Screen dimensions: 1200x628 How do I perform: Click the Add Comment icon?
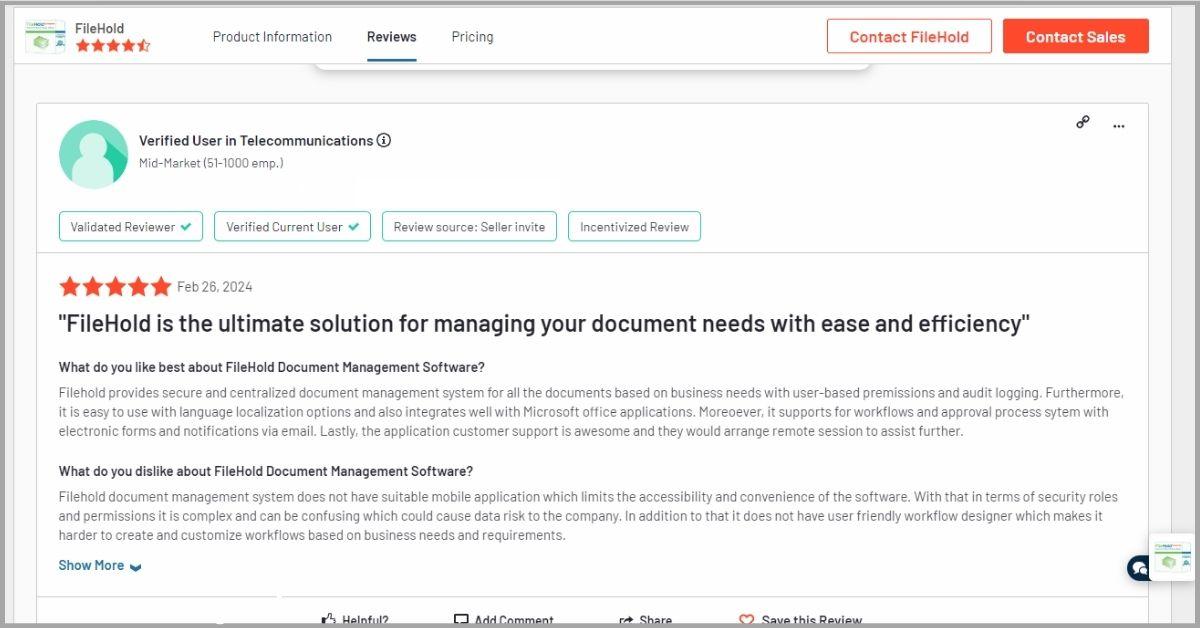[x=460, y=620]
